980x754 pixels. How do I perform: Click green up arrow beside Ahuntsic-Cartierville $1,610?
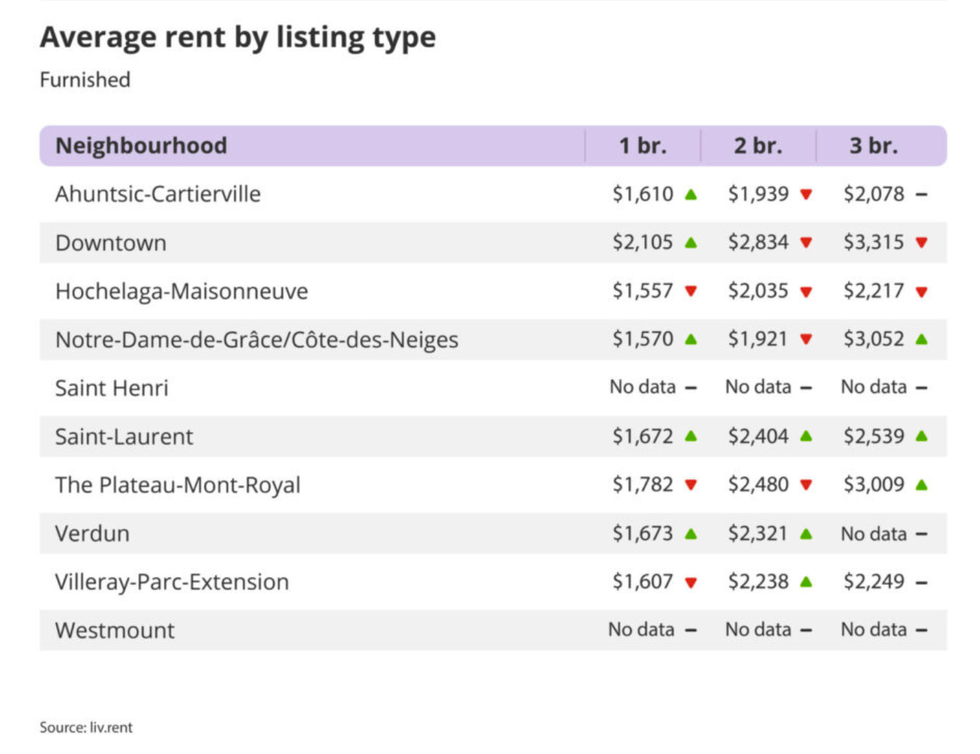tap(690, 194)
